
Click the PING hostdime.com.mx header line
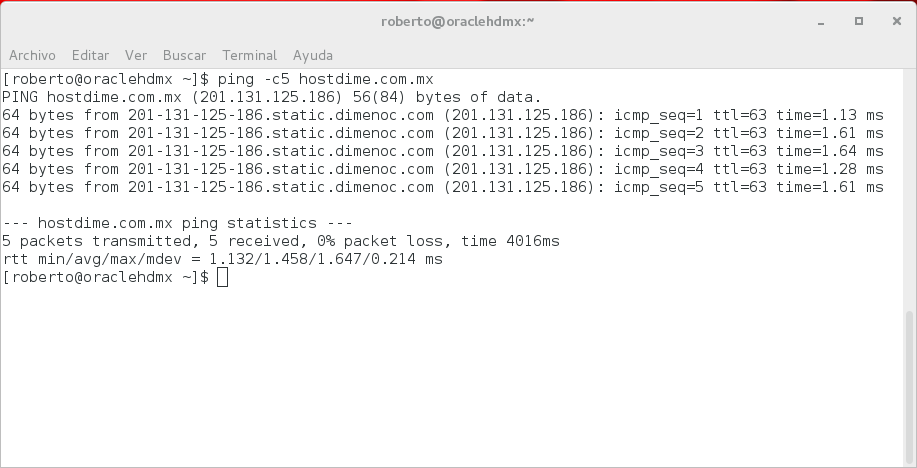click(x=270, y=97)
